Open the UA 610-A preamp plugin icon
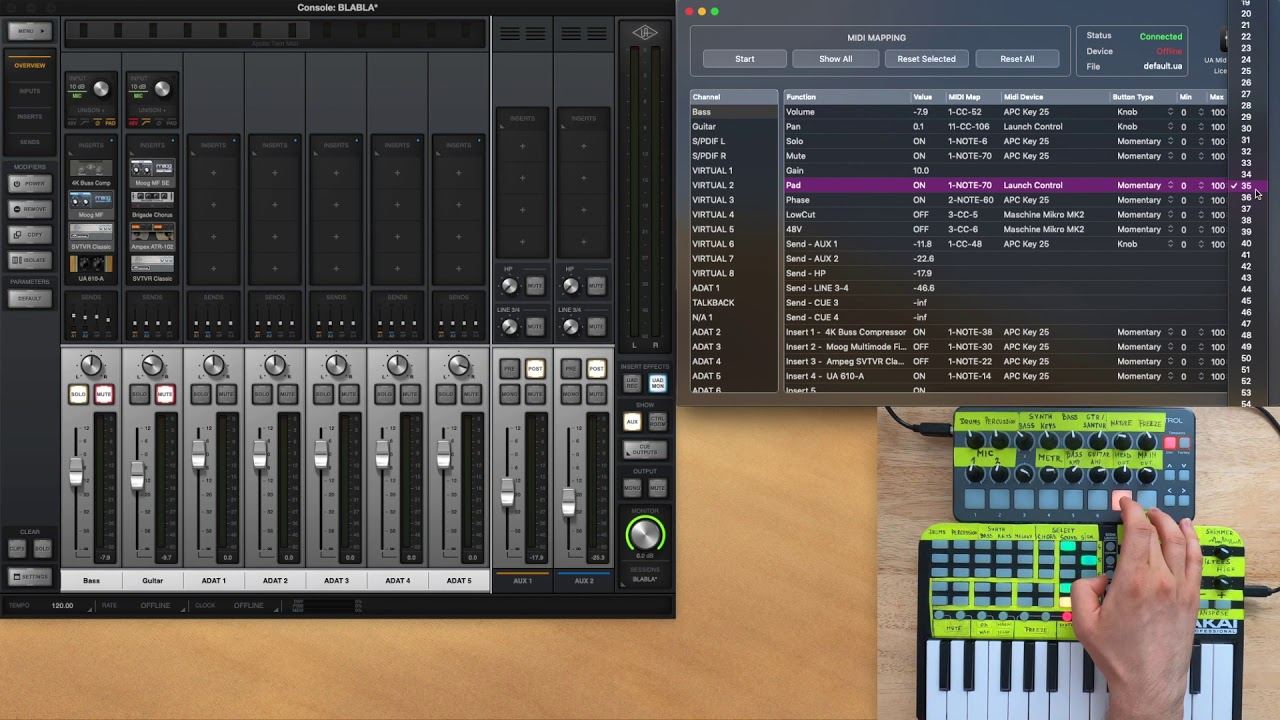 point(91,264)
